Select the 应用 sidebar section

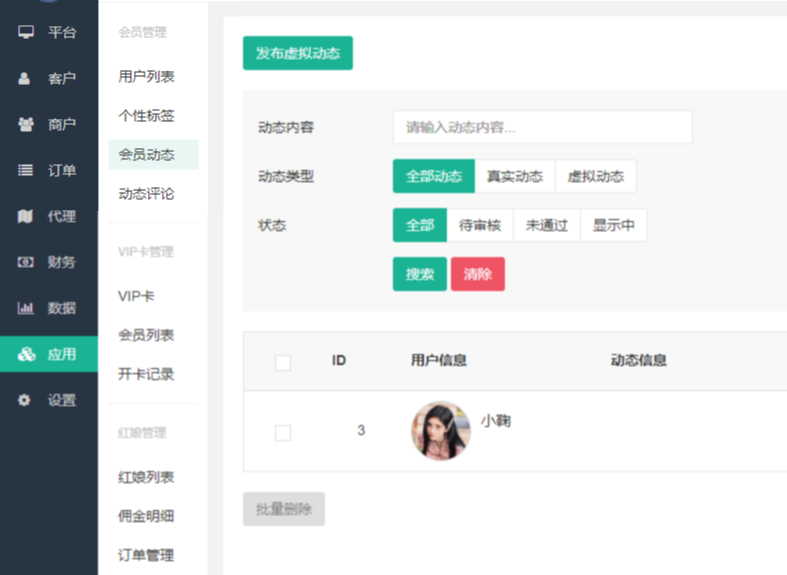tap(49, 354)
